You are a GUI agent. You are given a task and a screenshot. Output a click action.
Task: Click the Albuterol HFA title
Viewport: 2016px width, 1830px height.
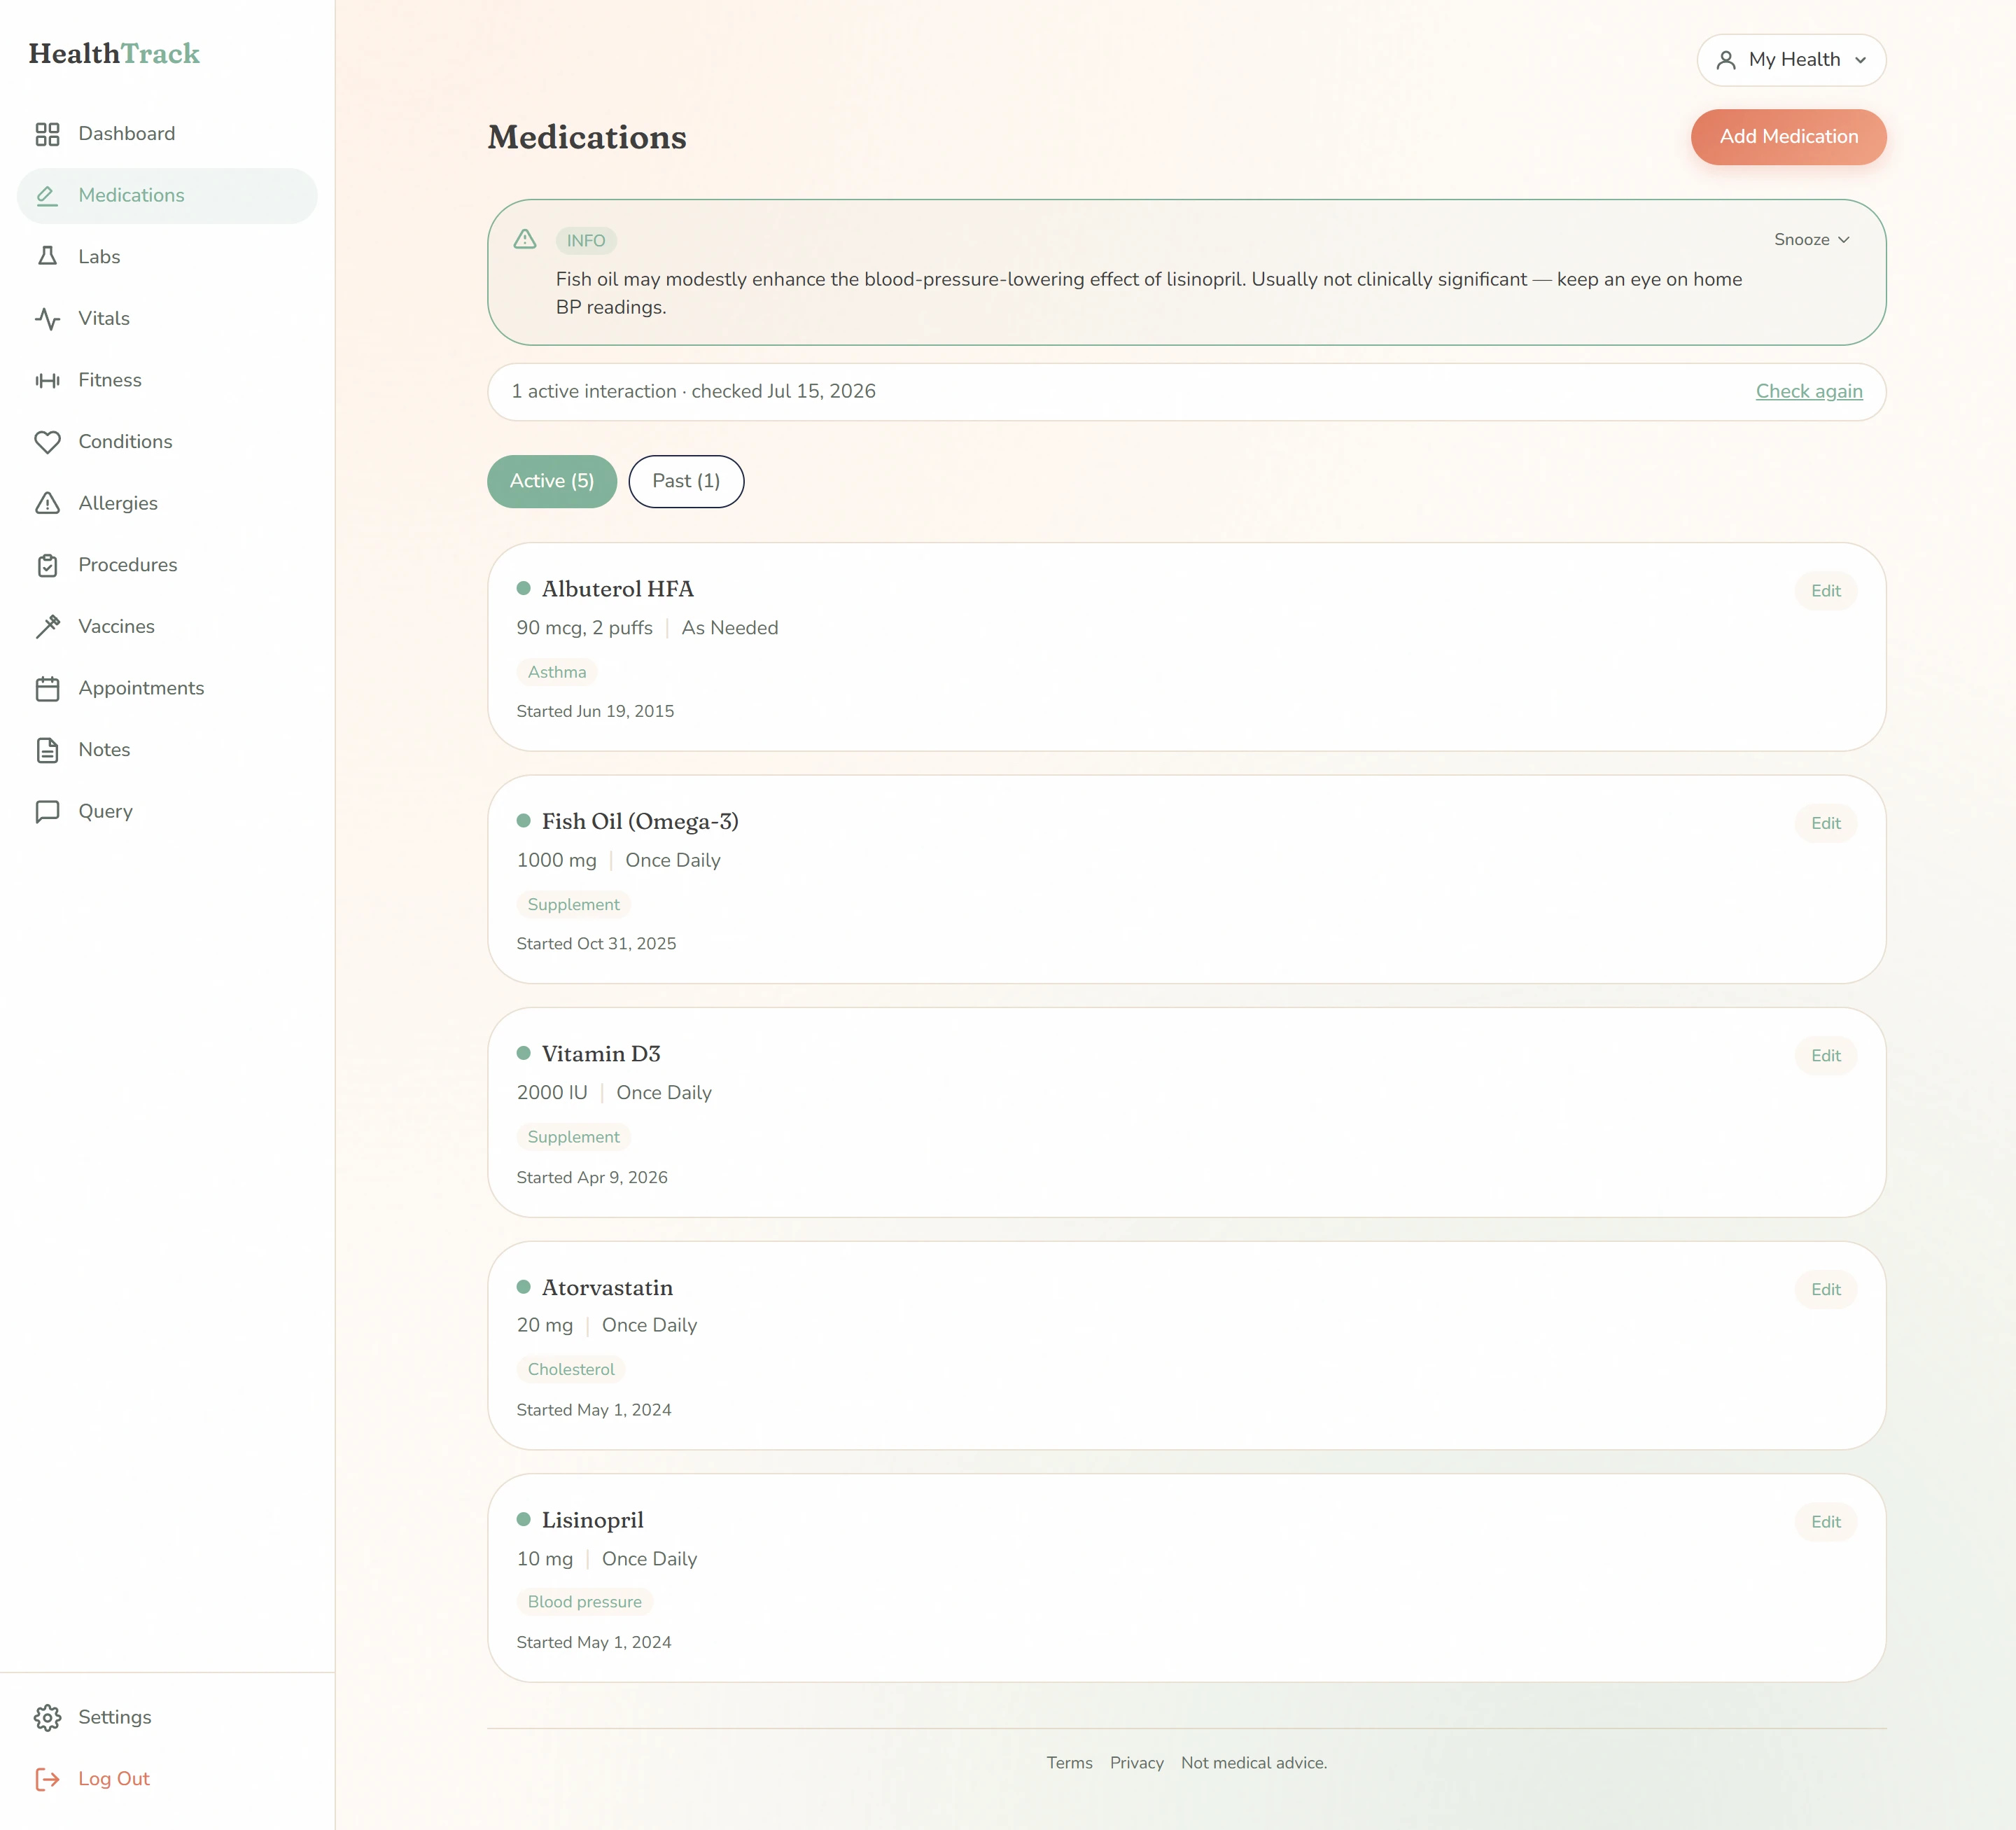pyautogui.click(x=617, y=589)
